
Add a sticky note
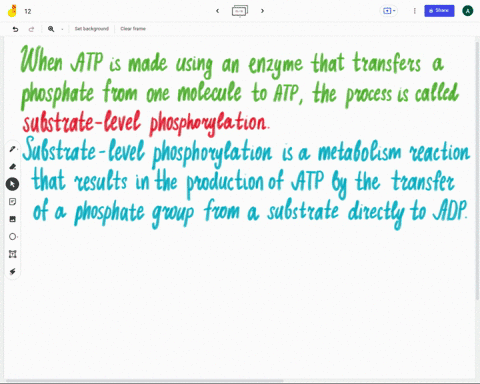[13, 202]
